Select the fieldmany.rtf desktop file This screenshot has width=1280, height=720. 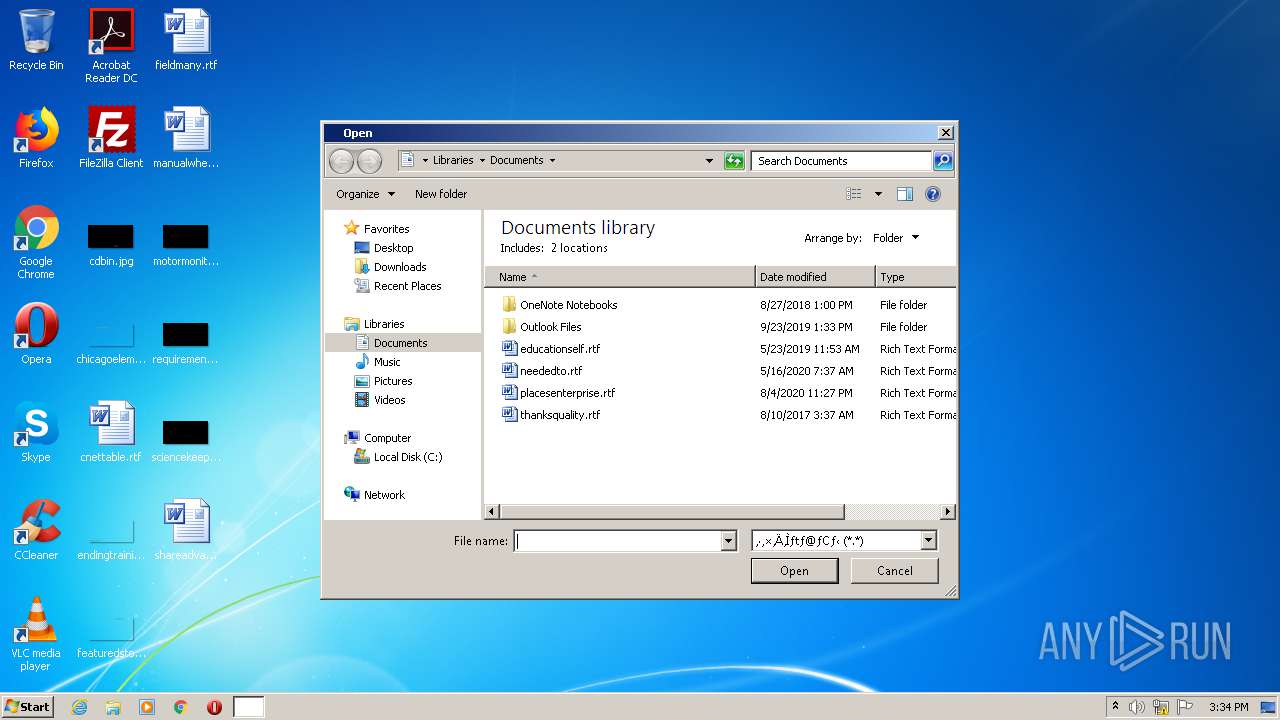tap(186, 40)
